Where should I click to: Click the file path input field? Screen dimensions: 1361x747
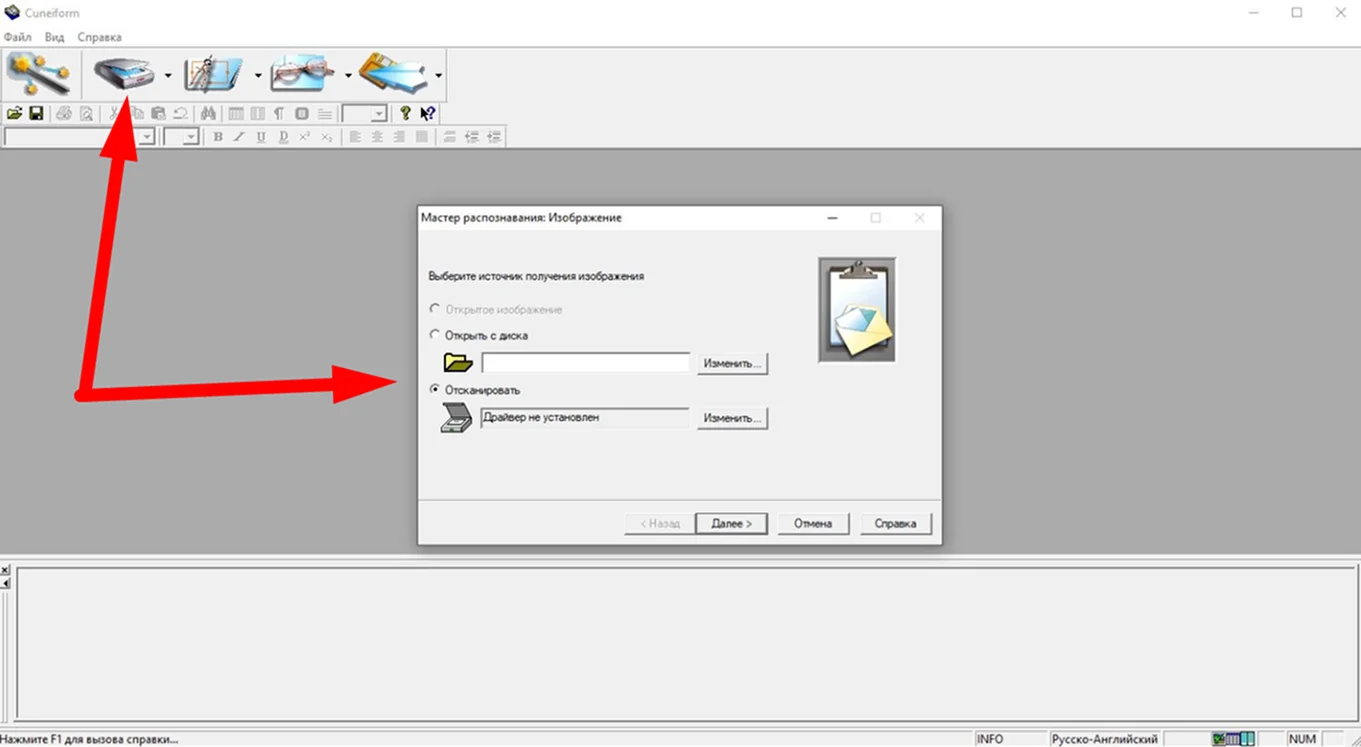(585, 363)
